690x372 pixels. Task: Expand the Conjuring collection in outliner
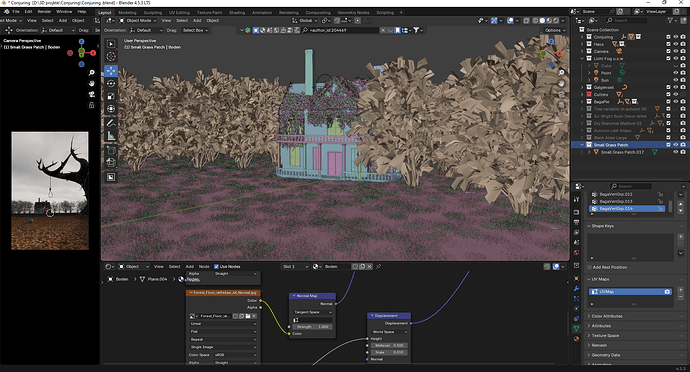click(x=582, y=37)
